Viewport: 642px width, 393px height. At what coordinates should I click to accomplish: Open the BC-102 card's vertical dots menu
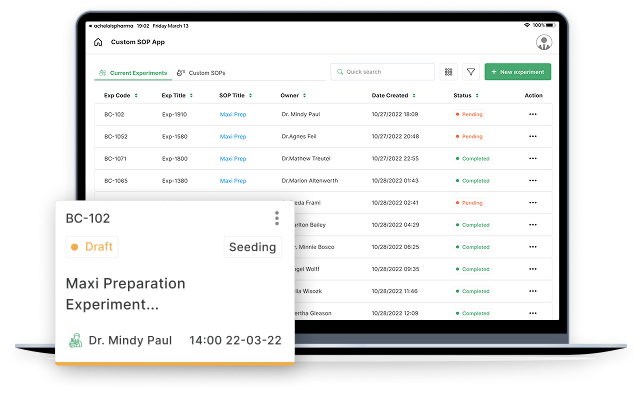coord(277,218)
